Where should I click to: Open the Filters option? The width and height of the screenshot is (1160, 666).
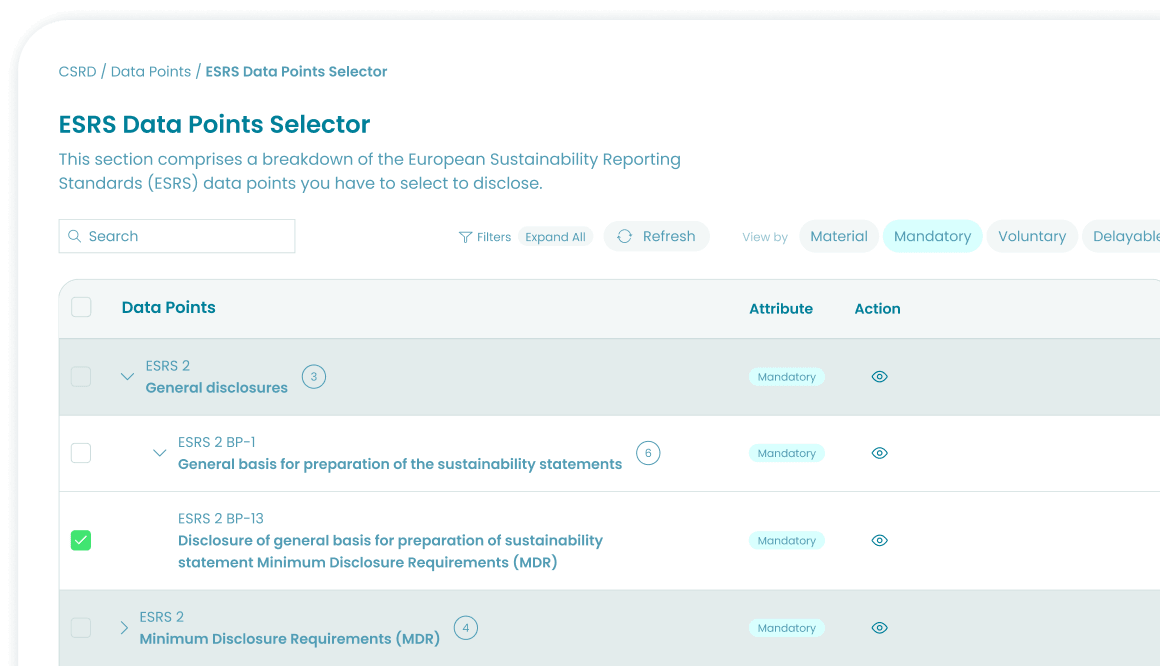point(485,237)
